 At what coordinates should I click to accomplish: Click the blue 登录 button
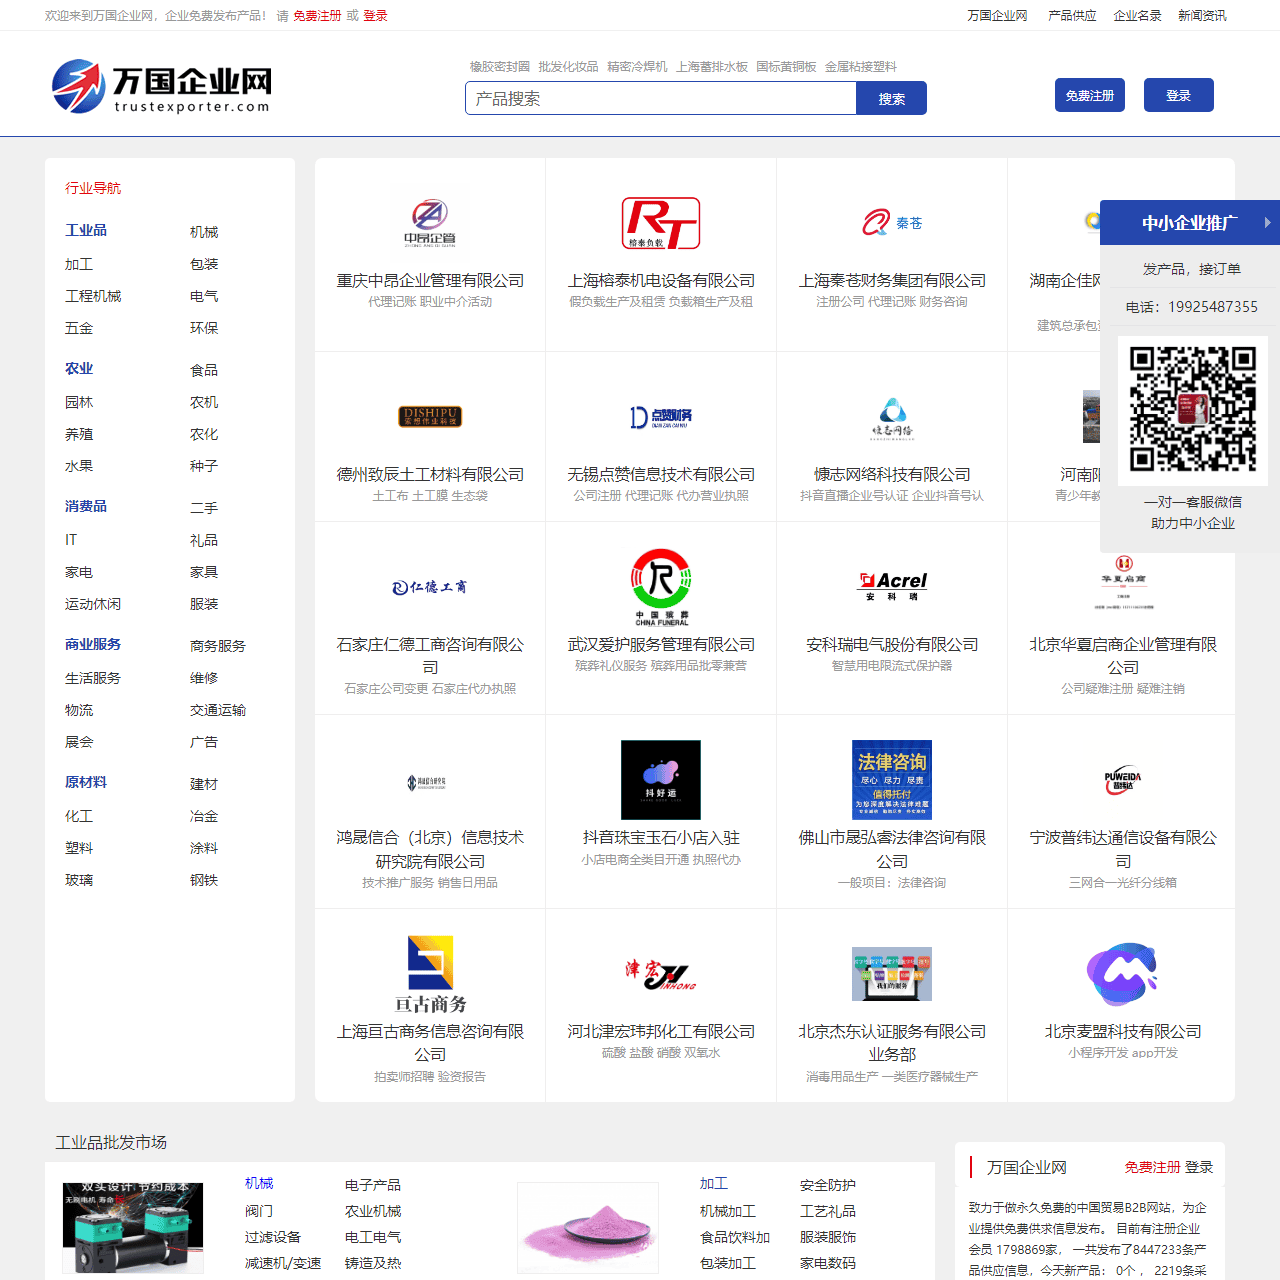1179,95
